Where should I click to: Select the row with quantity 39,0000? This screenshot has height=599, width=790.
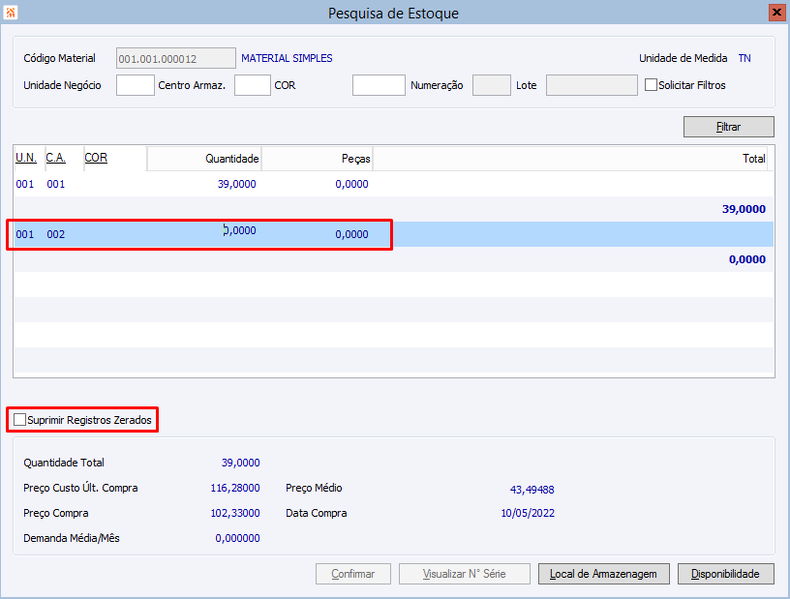(394, 184)
